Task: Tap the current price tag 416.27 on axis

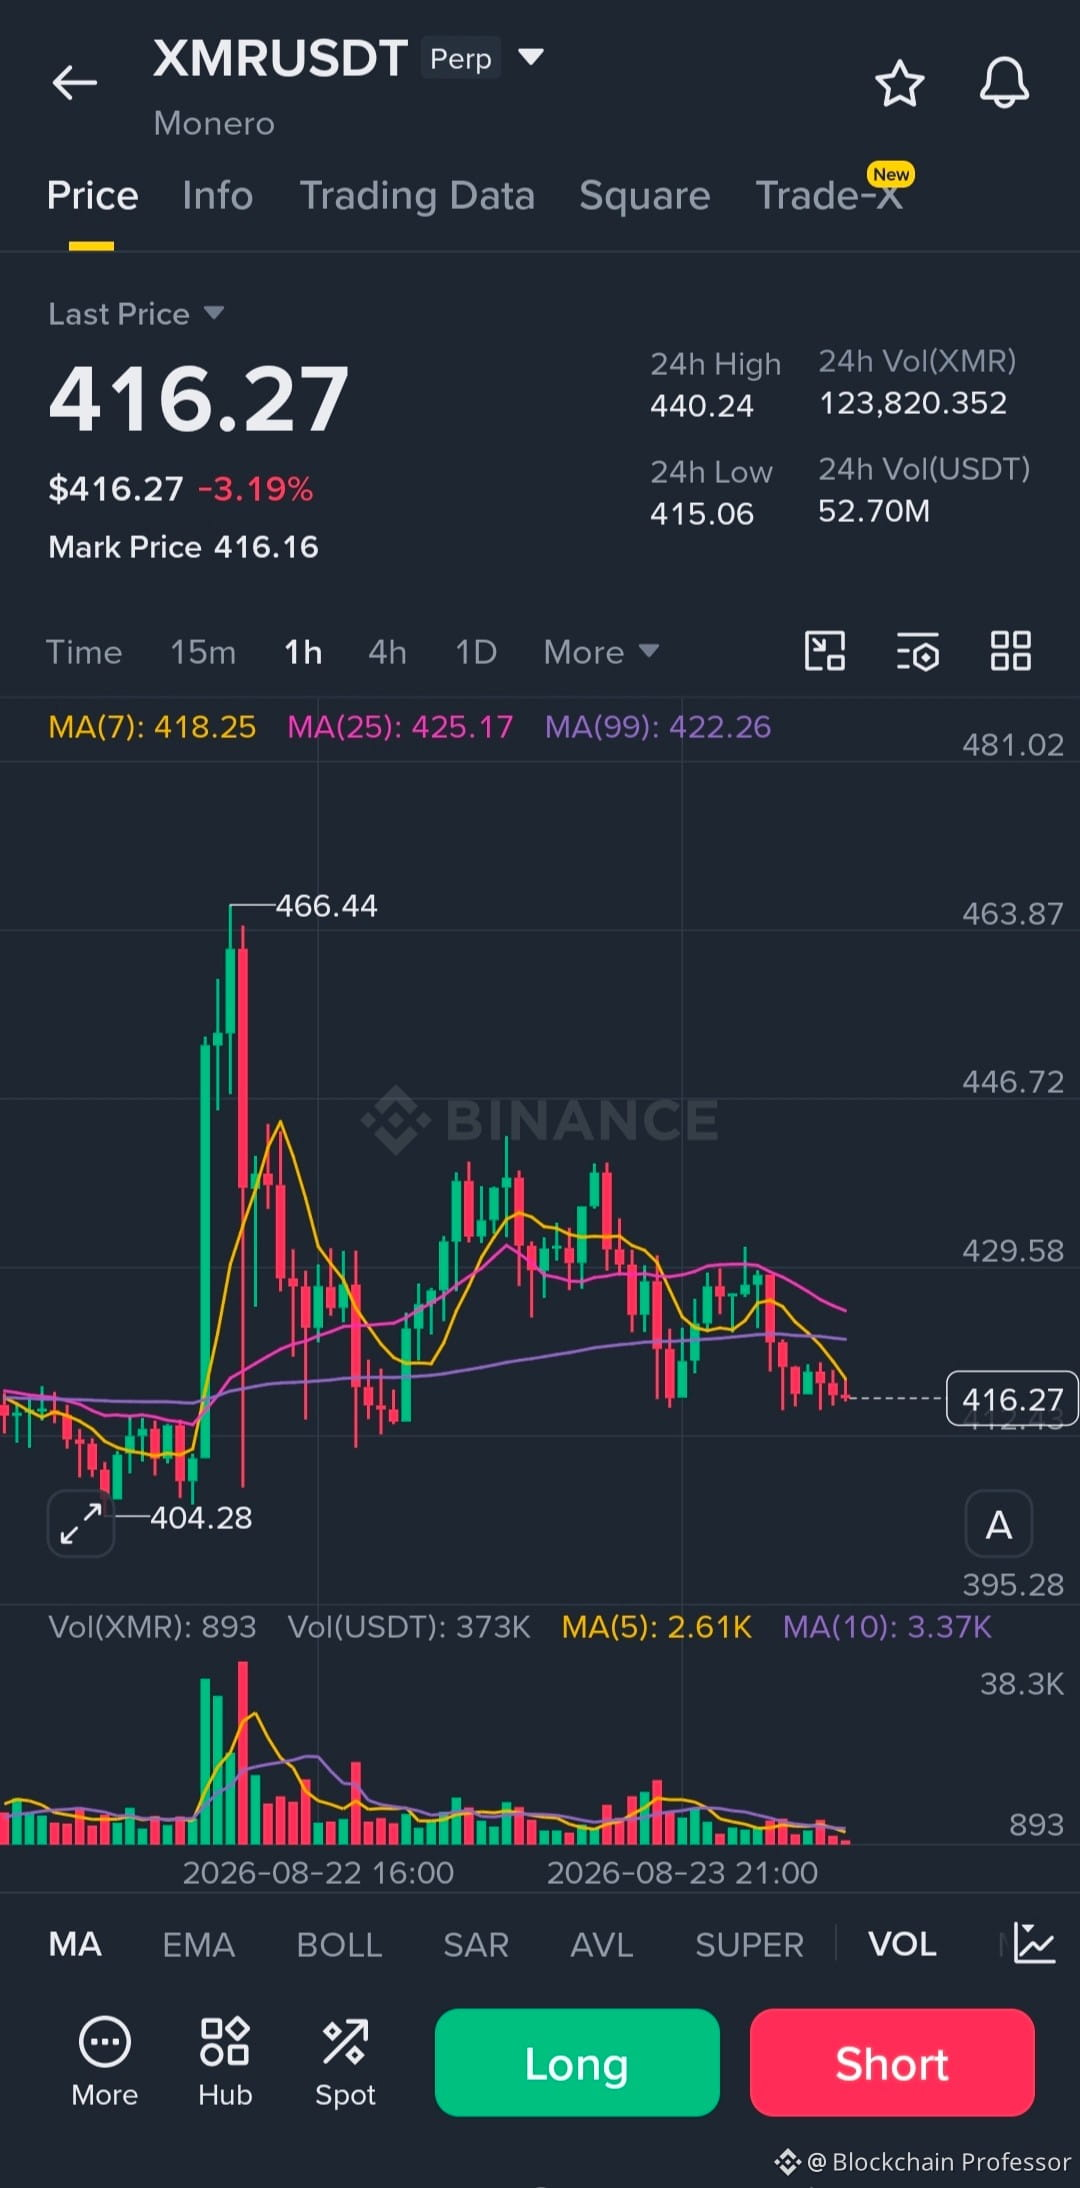Action: (1012, 1398)
